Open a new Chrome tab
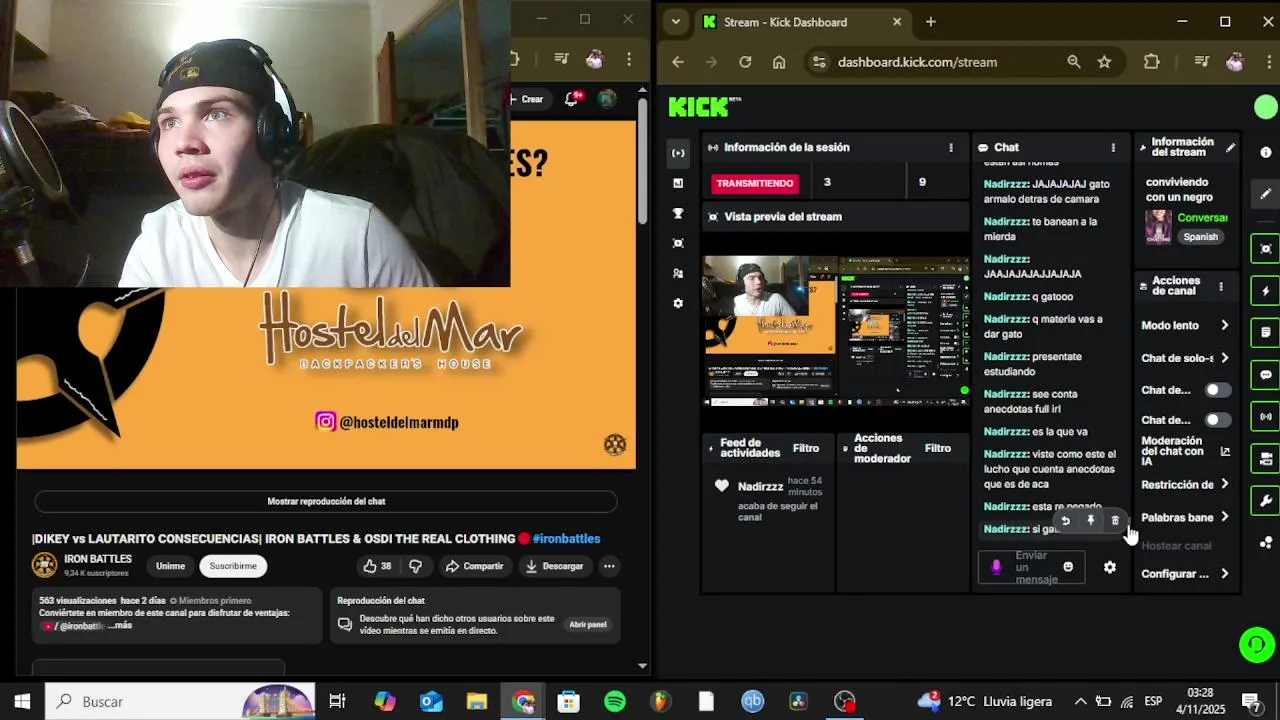This screenshot has height=720, width=1280. pos(930,22)
